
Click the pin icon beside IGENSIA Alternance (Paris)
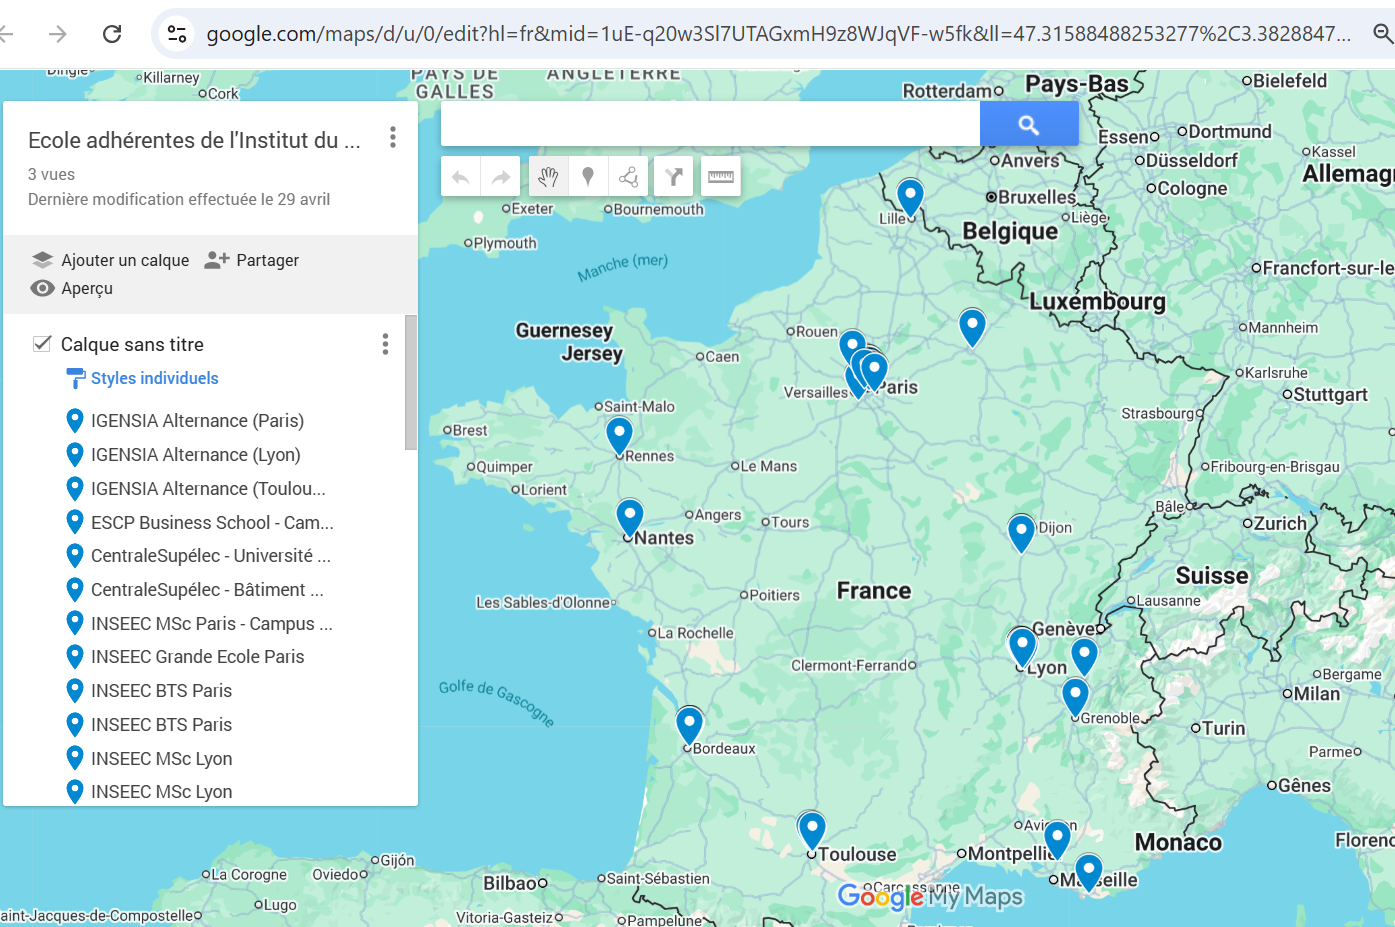pos(74,421)
